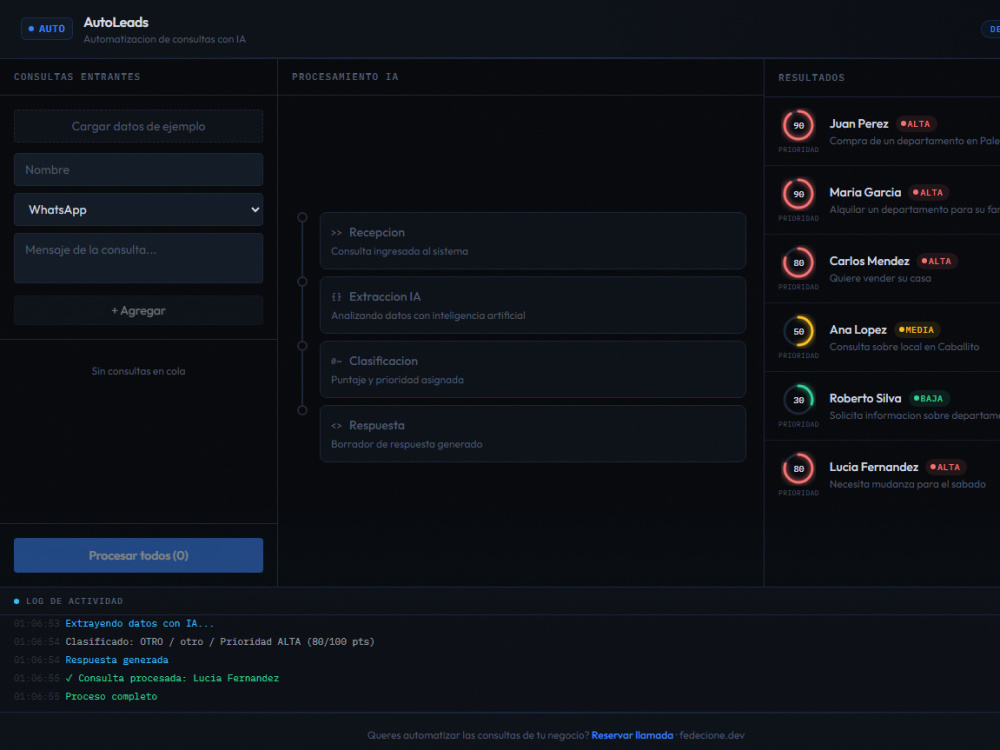Image resolution: width=1000 pixels, height=750 pixels.
Task: Focus the Mensaje de la consulta textarea
Action: (138, 258)
